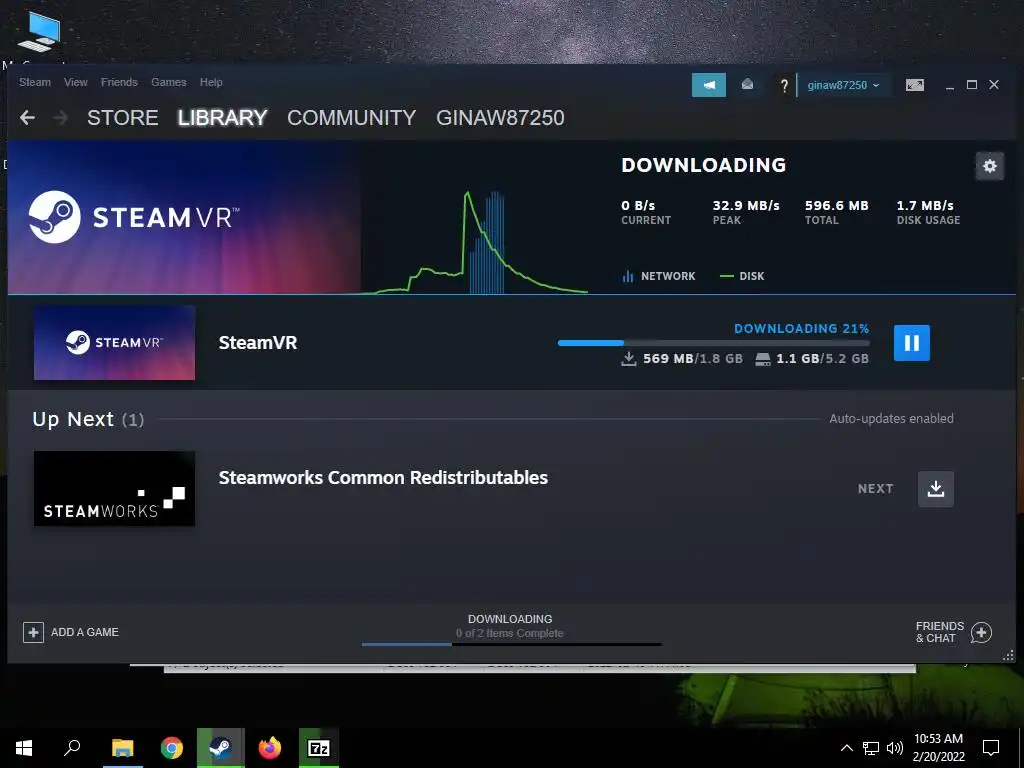This screenshot has height=768, width=1024.
Task: Click Steamworks Common Redistributables title
Action: (383, 477)
